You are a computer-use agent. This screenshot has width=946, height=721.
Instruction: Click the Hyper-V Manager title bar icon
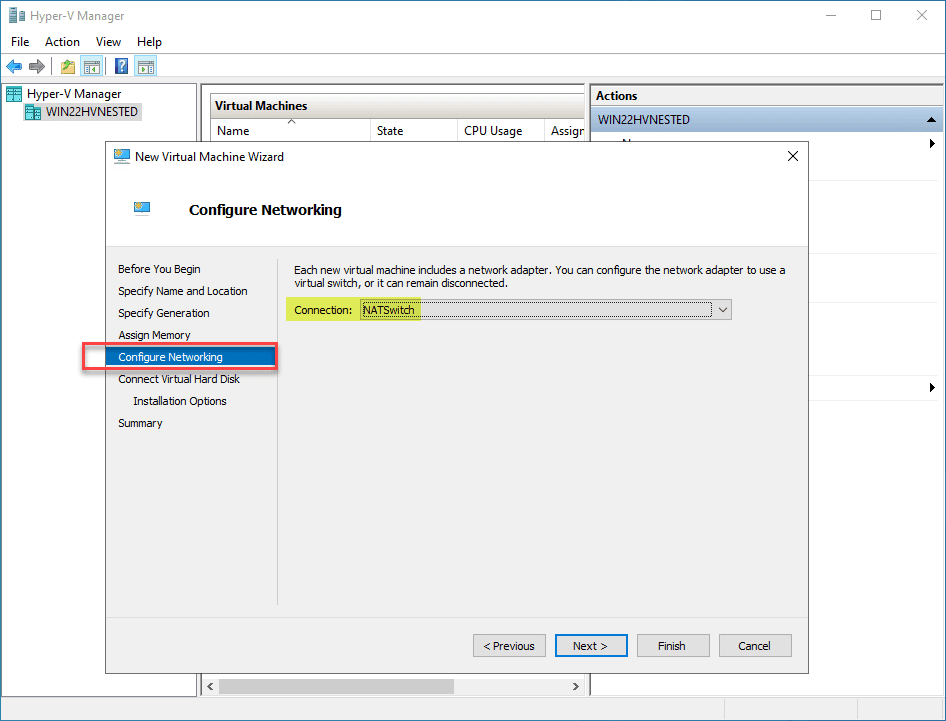coord(17,15)
